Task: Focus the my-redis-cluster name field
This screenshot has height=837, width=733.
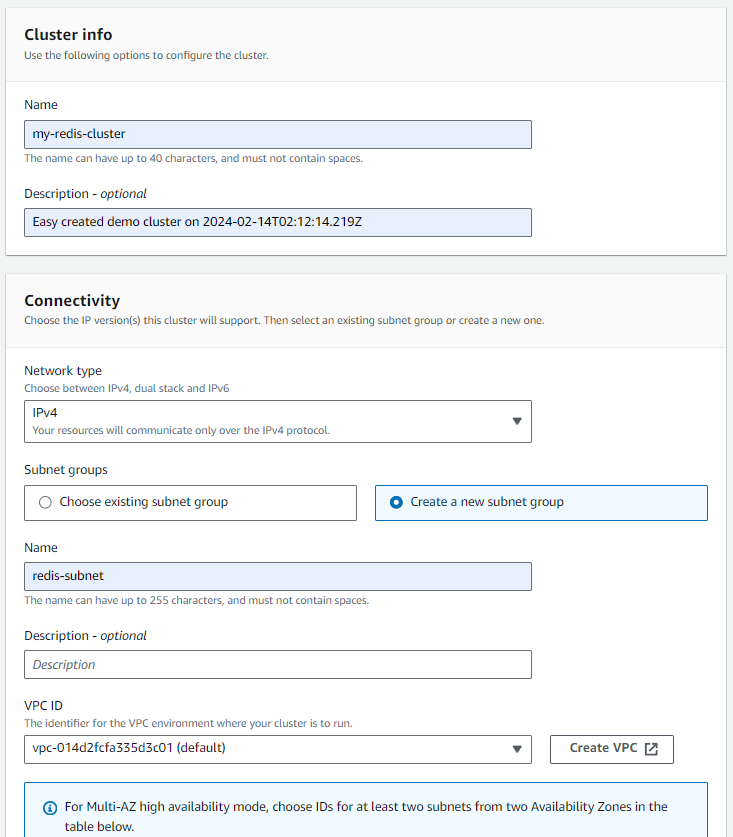Action: point(278,134)
